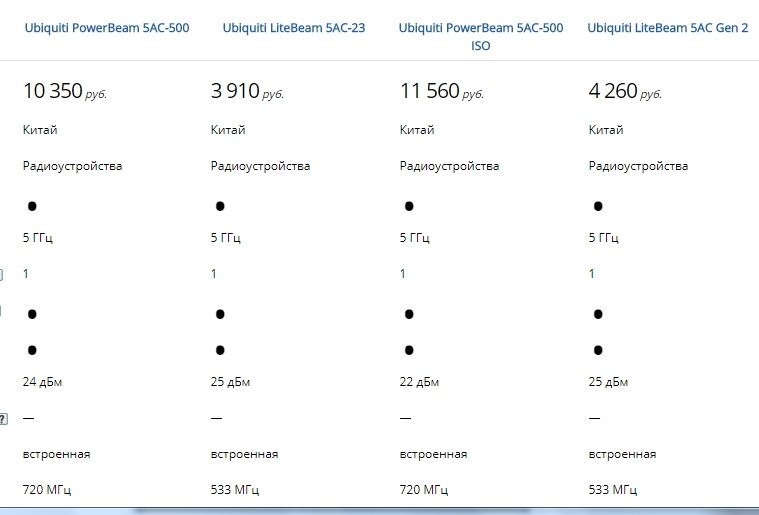Click 25 дБм in the LiteBeam 5AC Gen 2 column
The width and height of the screenshot is (759, 515).
[608, 382]
